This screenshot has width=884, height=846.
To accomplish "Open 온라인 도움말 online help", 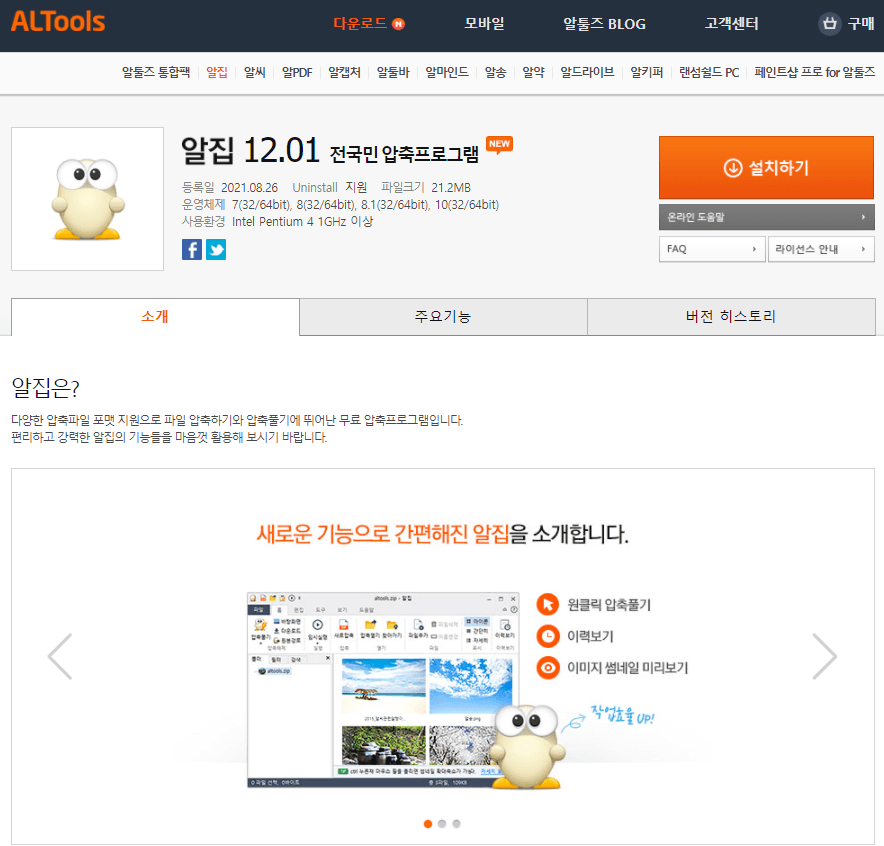I will tap(766, 217).
